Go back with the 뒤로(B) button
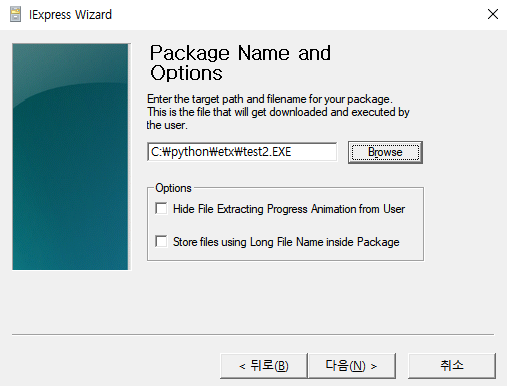507x386 pixels. [263, 366]
